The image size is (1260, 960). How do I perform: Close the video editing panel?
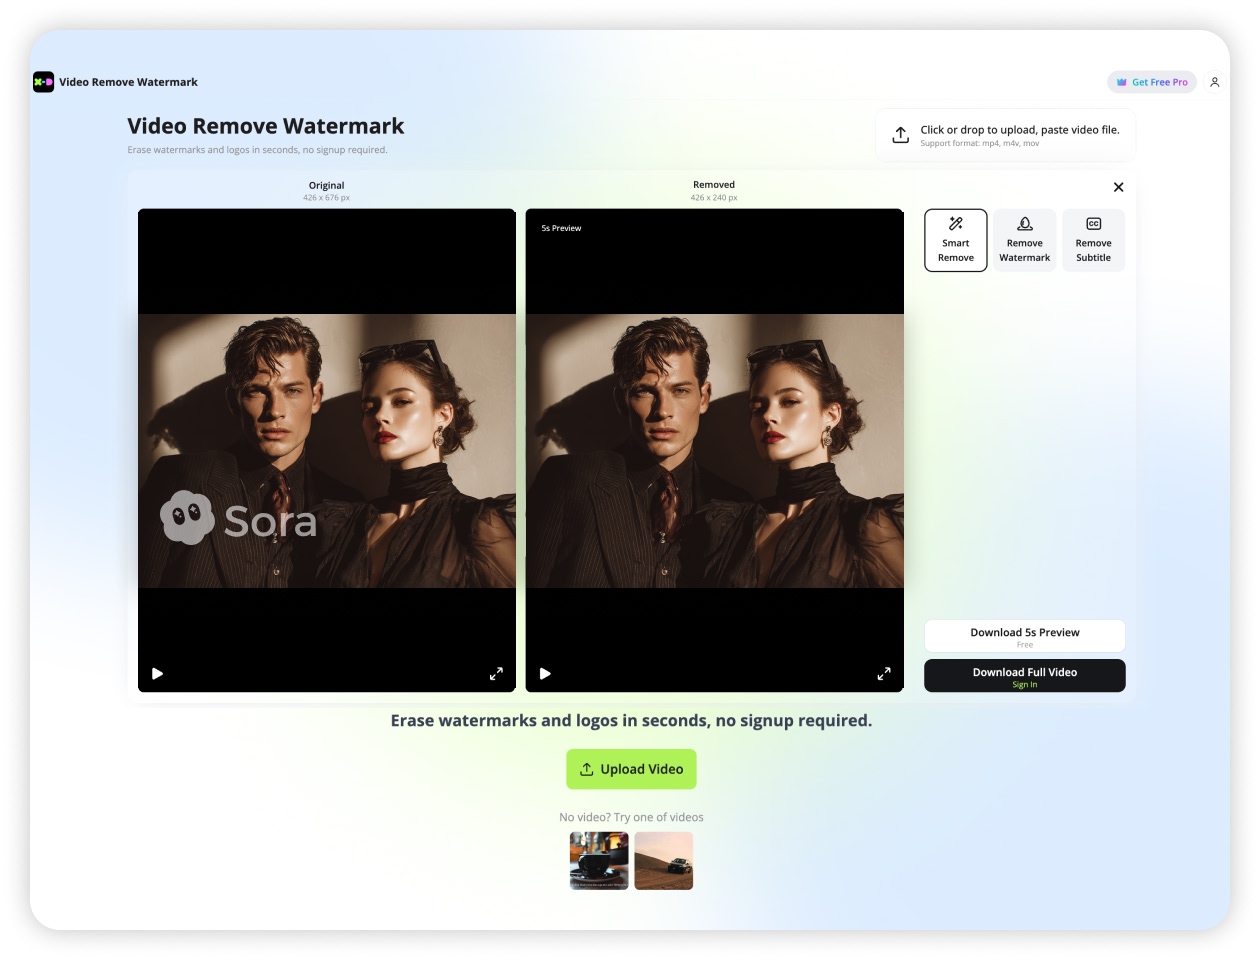[1118, 187]
